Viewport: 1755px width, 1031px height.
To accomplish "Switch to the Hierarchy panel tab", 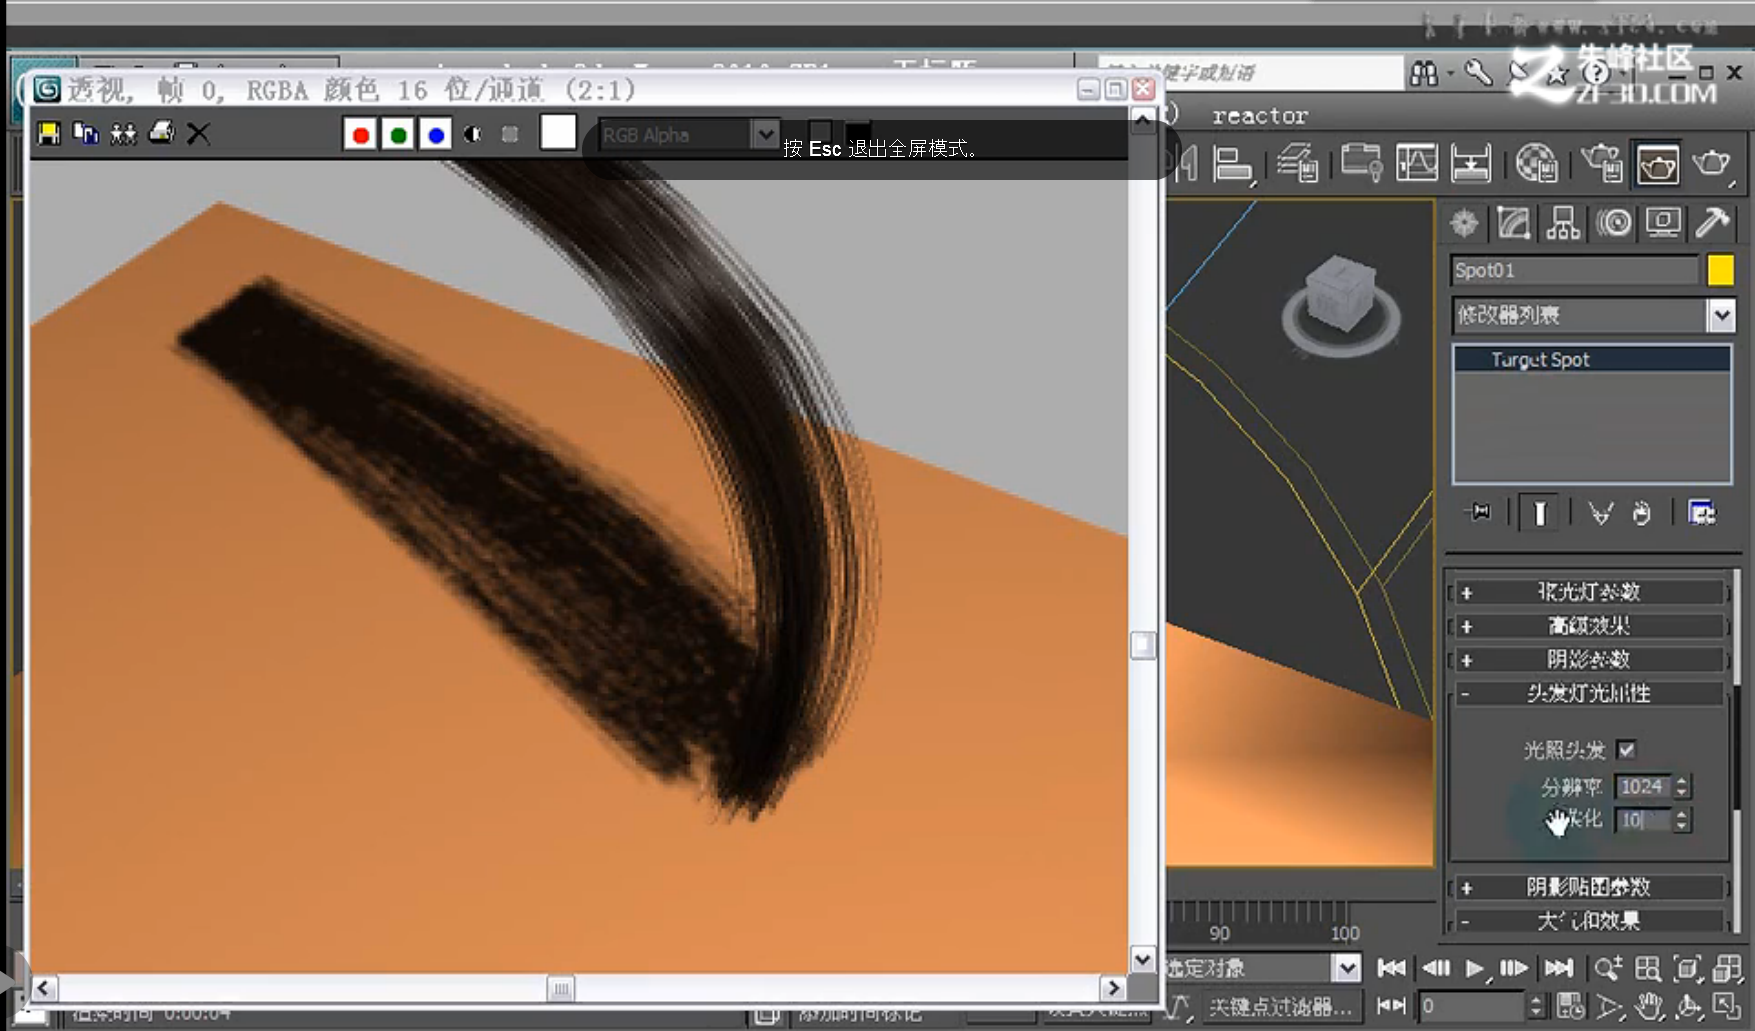I will tap(1563, 223).
